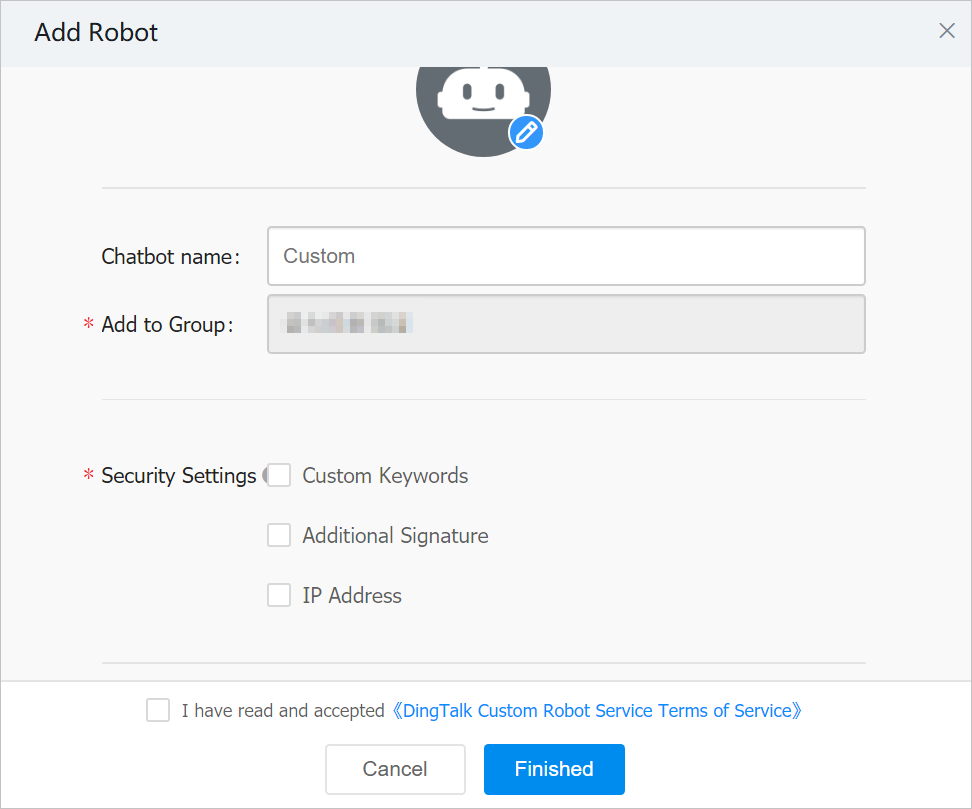Focus the Chatbot name input field
The height and width of the screenshot is (809, 972).
tap(565, 256)
